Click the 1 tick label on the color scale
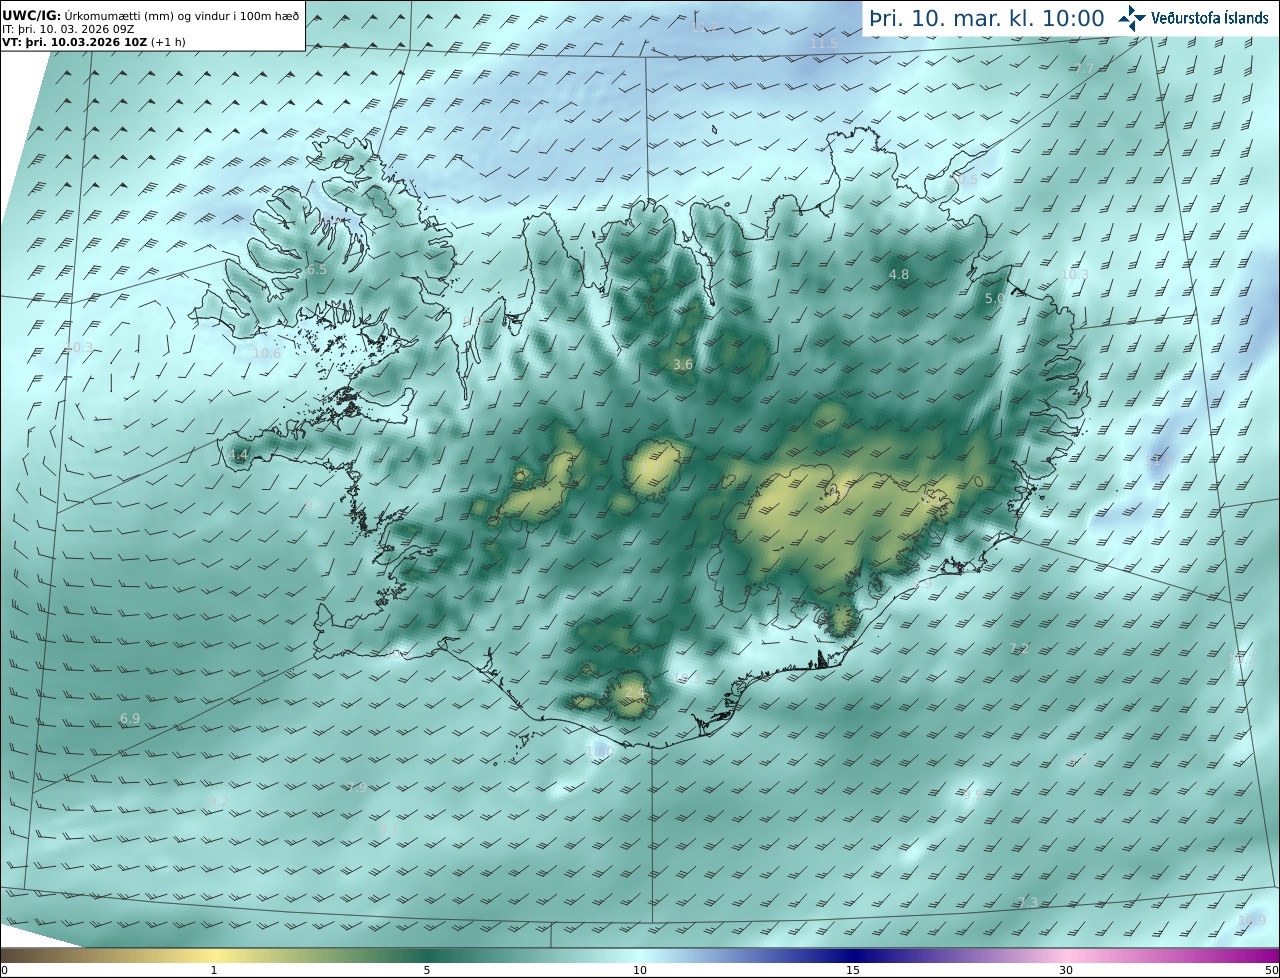Image resolution: width=1280 pixels, height=978 pixels. pyautogui.click(x=214, y=970)
